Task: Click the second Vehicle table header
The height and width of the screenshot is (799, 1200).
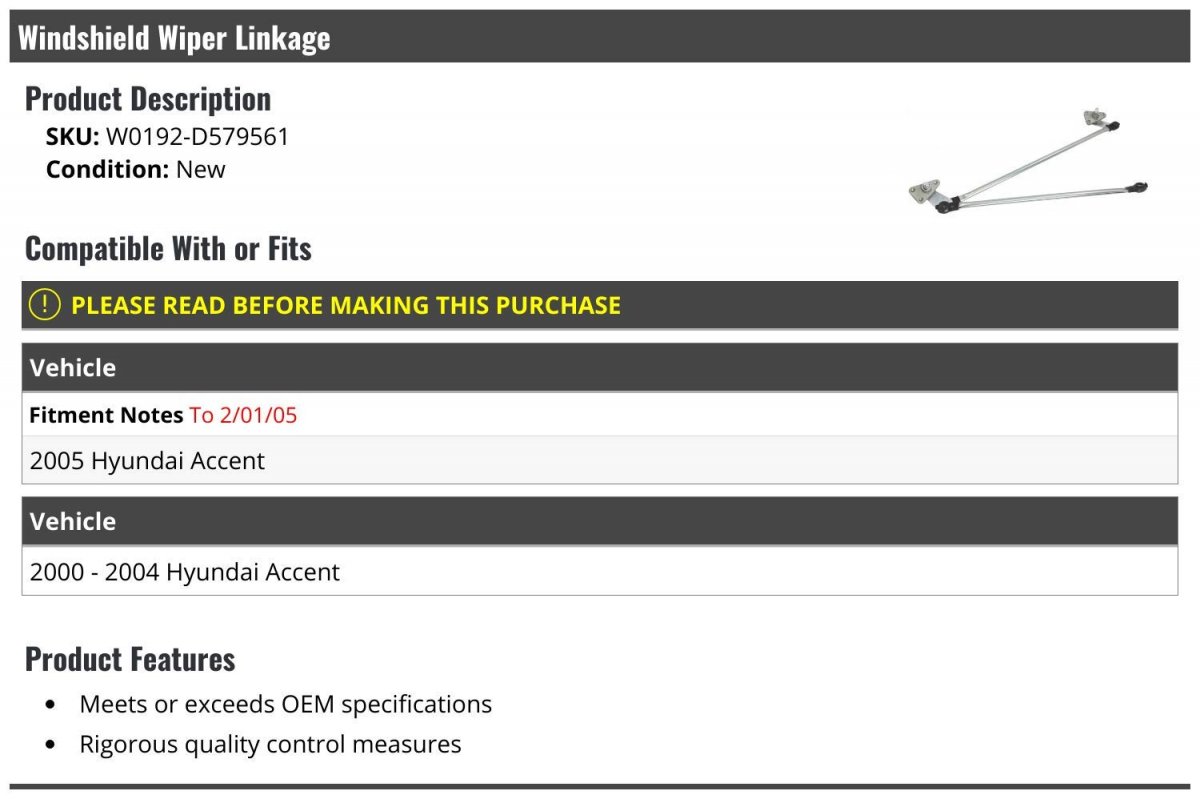Action: tap(600, 521)
